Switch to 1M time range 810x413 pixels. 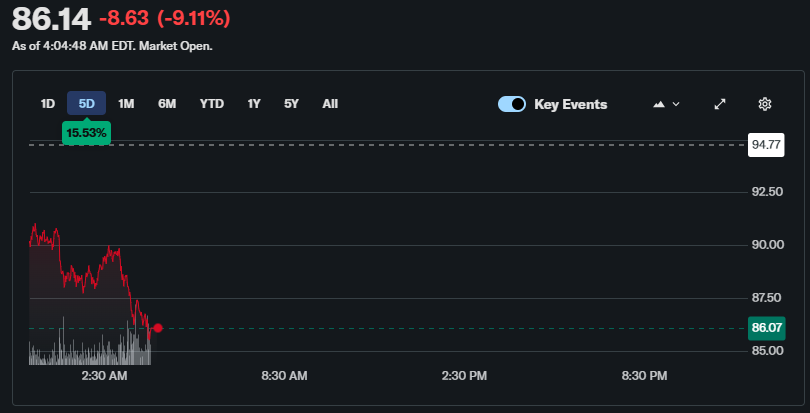[126, 103]
